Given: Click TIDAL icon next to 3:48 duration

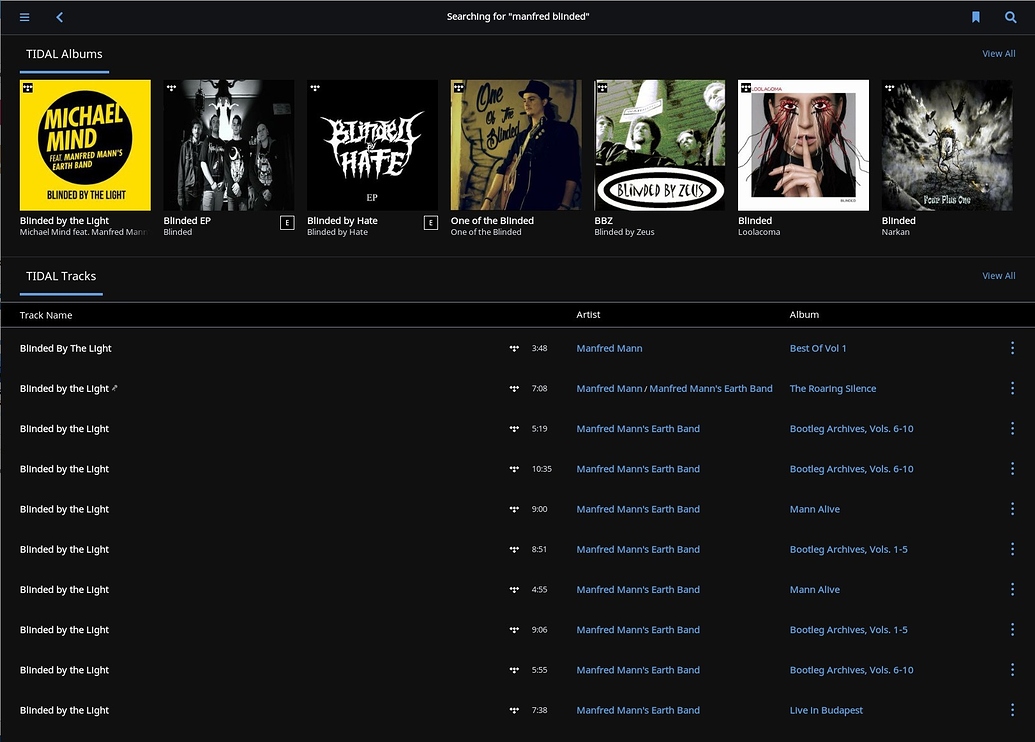Looking at the screenshot, I should click(514, 349).
